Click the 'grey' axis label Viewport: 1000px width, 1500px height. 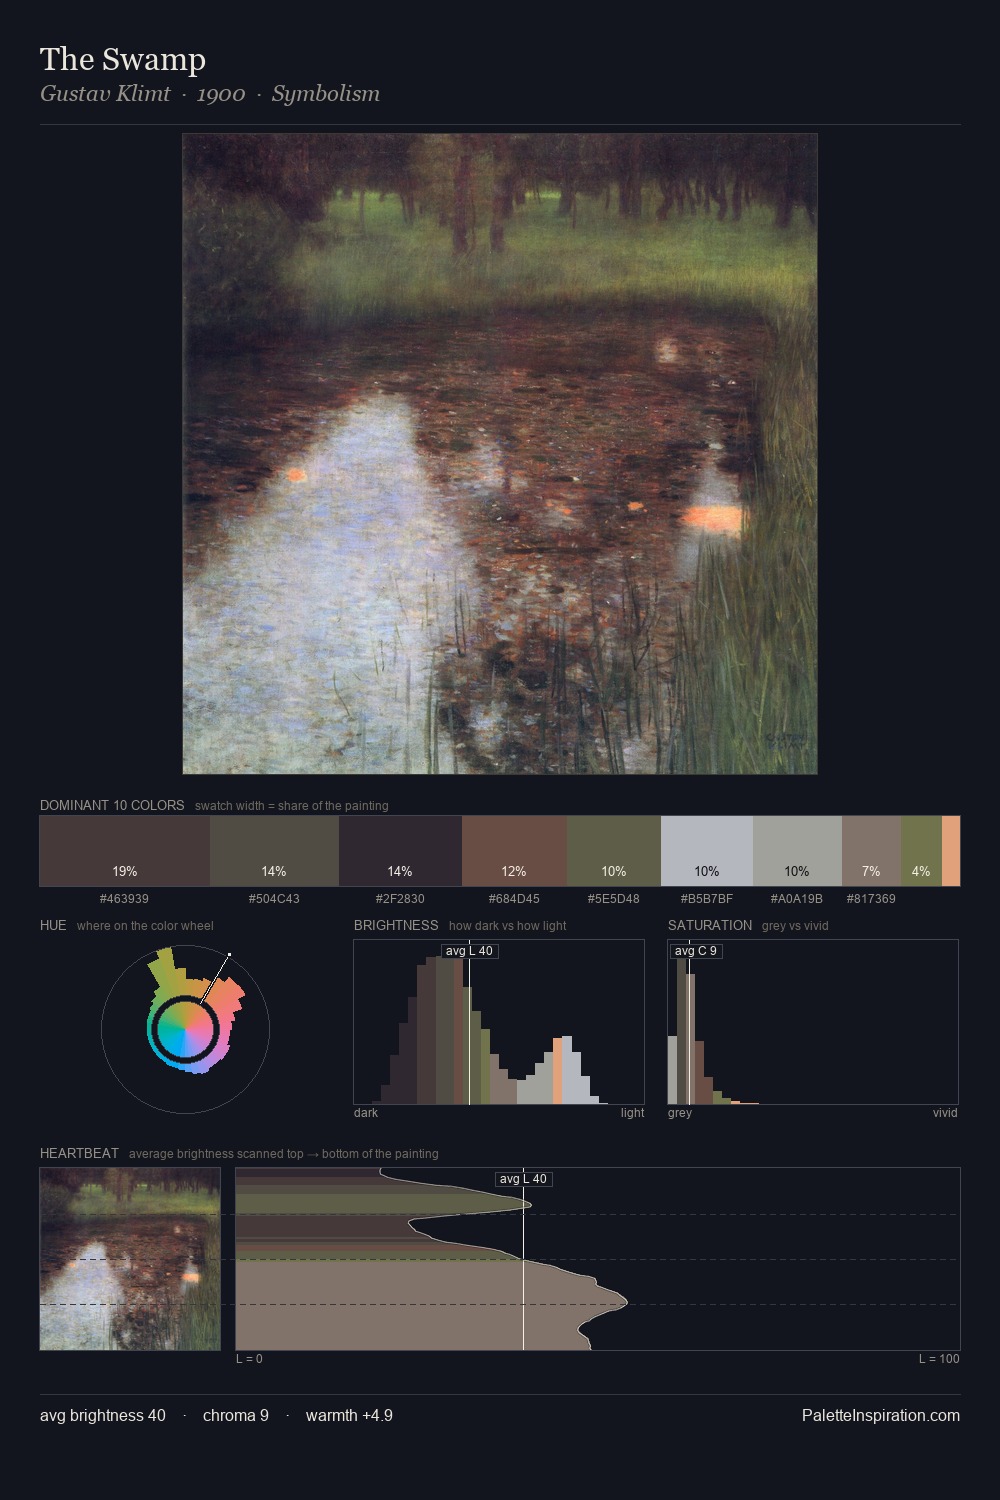(680, 1113)
